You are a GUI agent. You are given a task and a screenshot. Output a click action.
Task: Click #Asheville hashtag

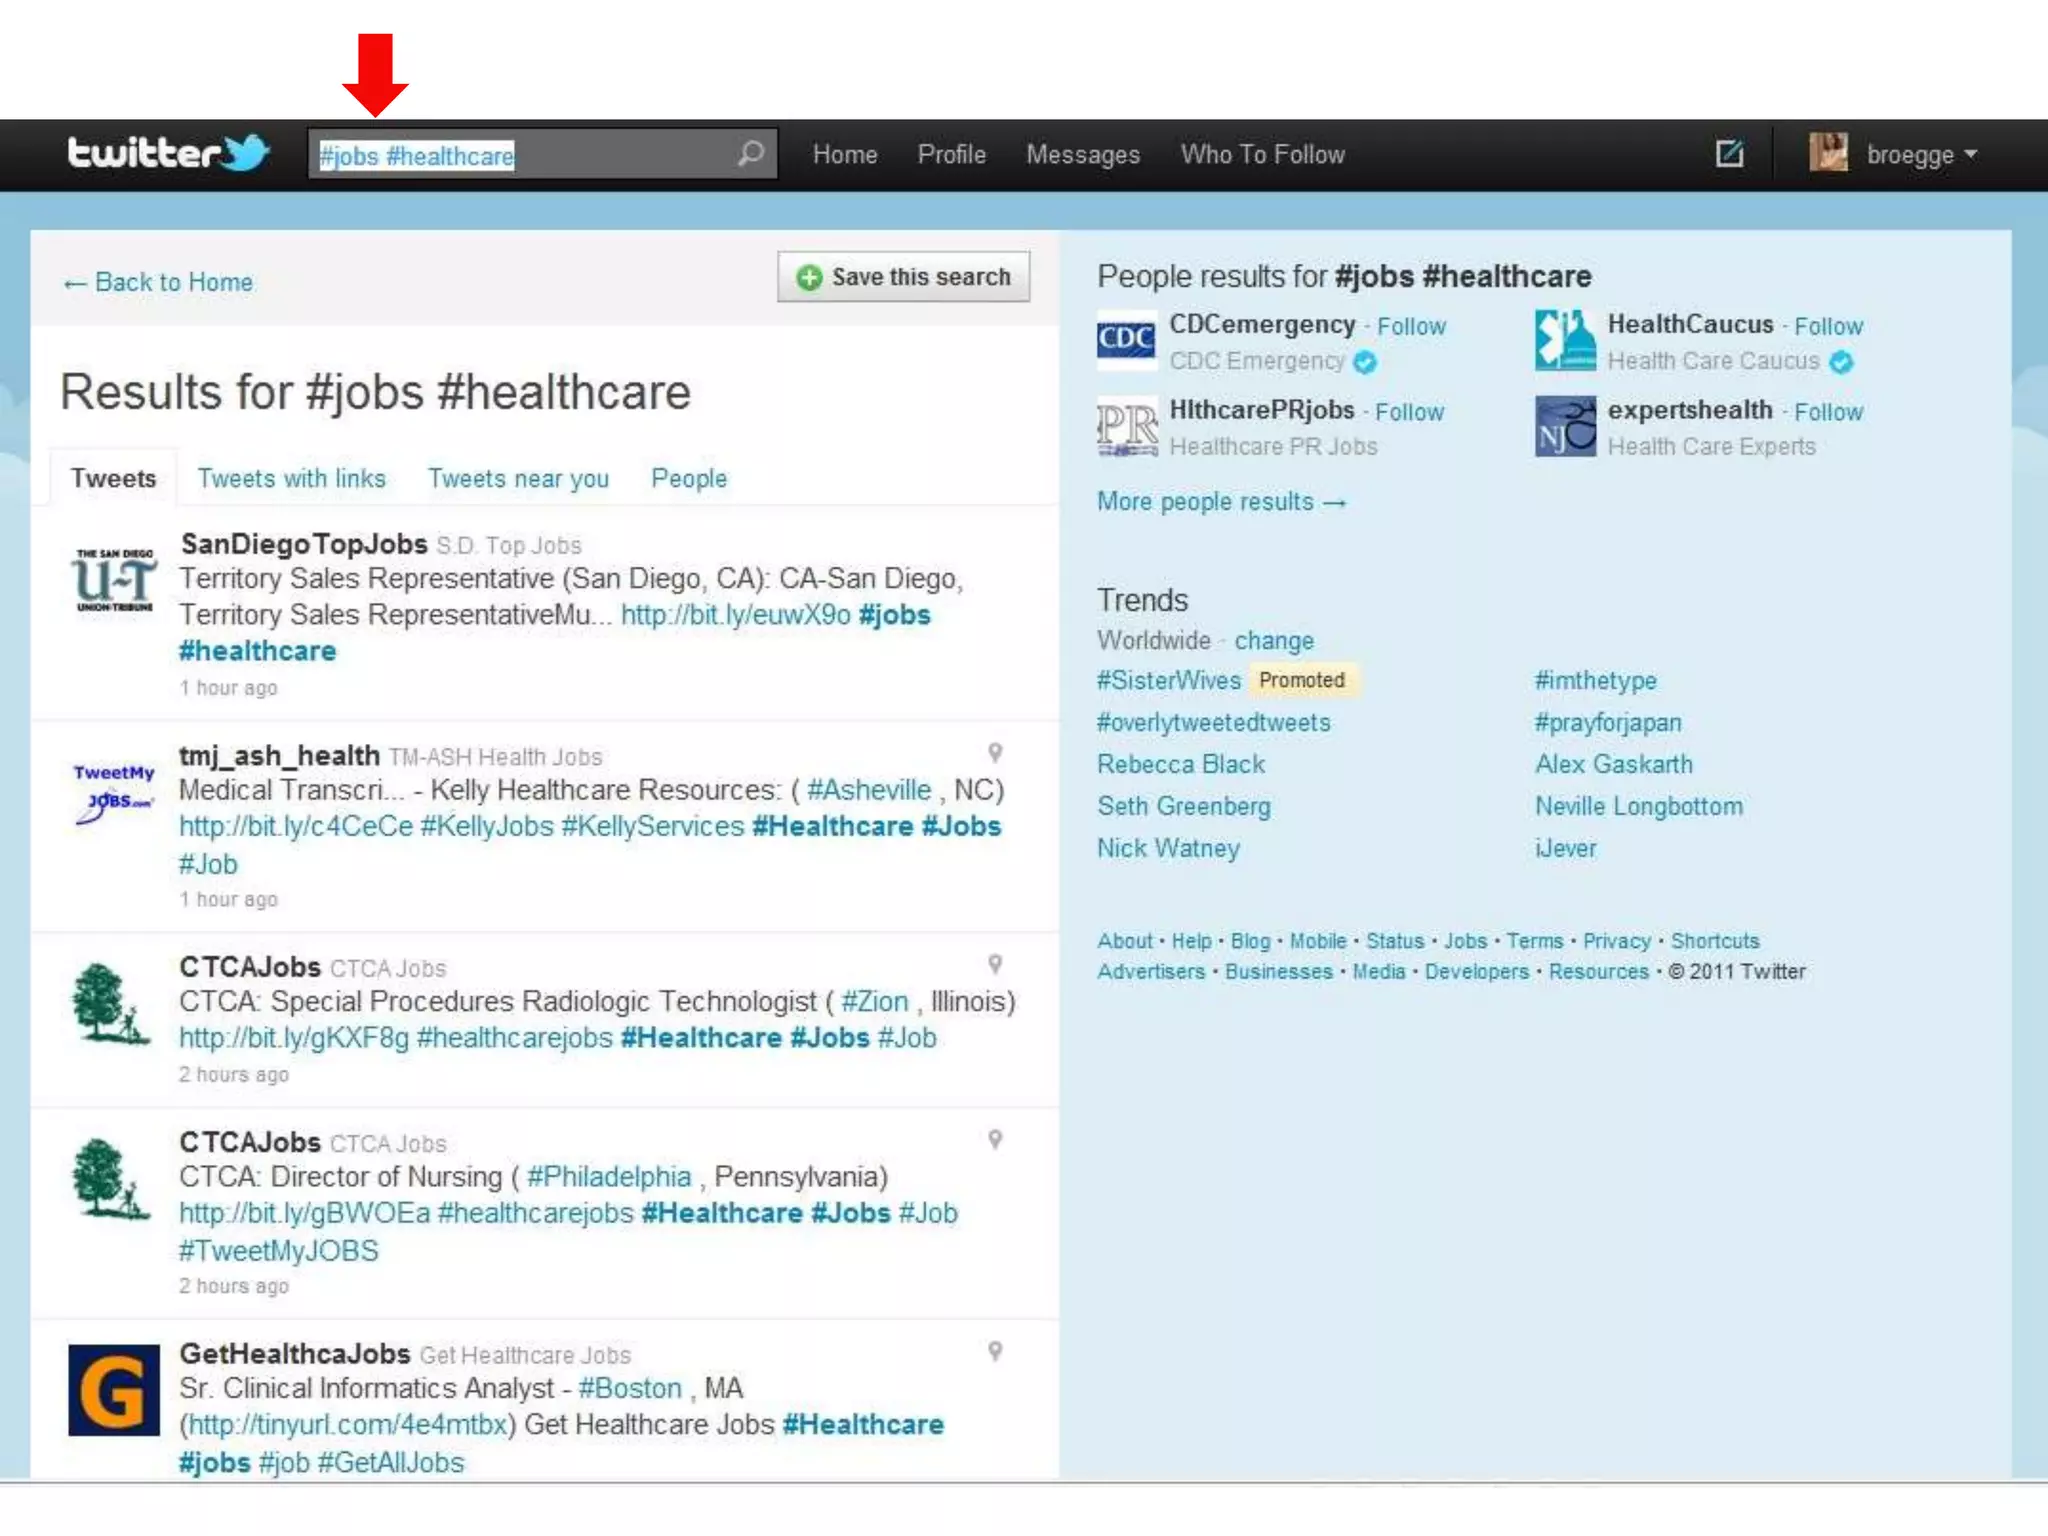click(x=869, y=790)
